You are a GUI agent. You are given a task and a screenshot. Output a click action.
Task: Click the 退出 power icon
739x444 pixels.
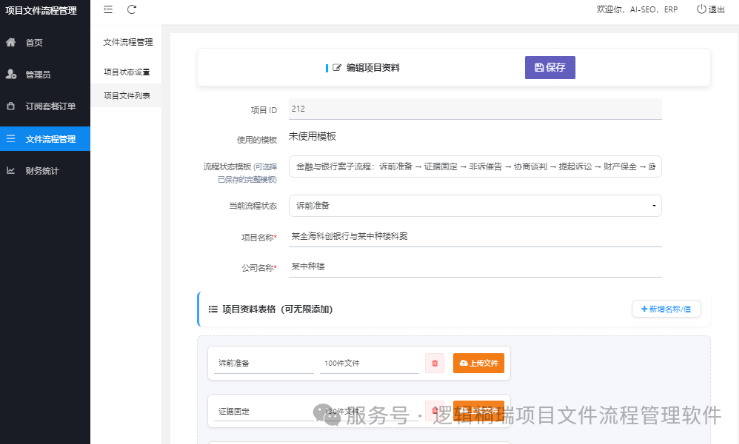pyautogui.click(x=701, y=9)
